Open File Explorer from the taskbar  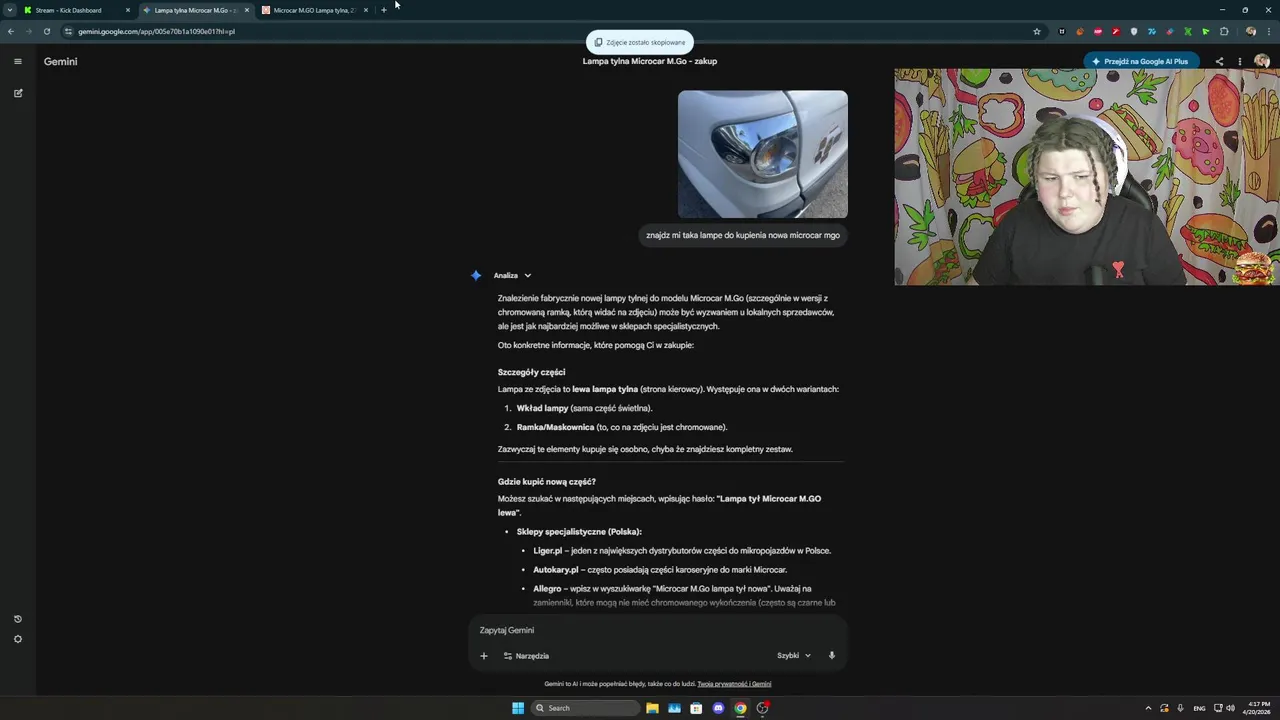tap(652, 708)
